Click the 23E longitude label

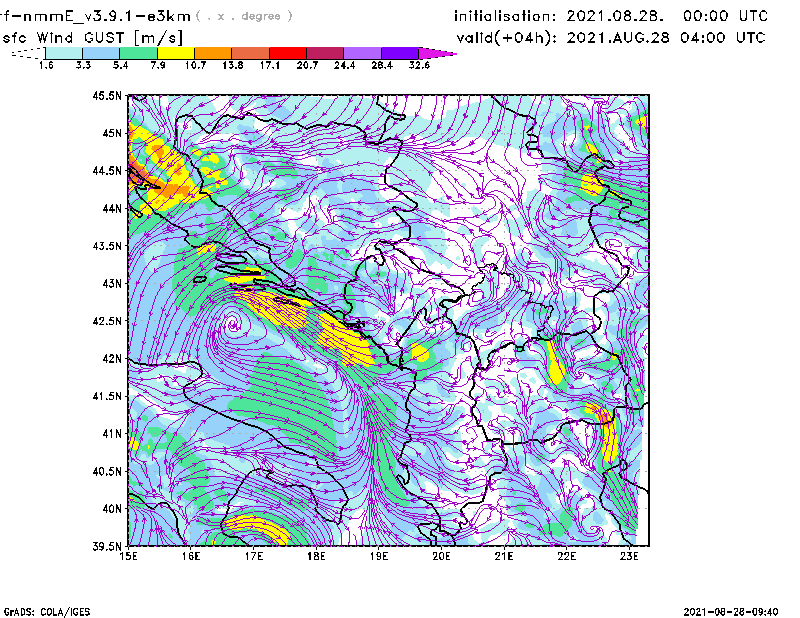pos(629,556)
